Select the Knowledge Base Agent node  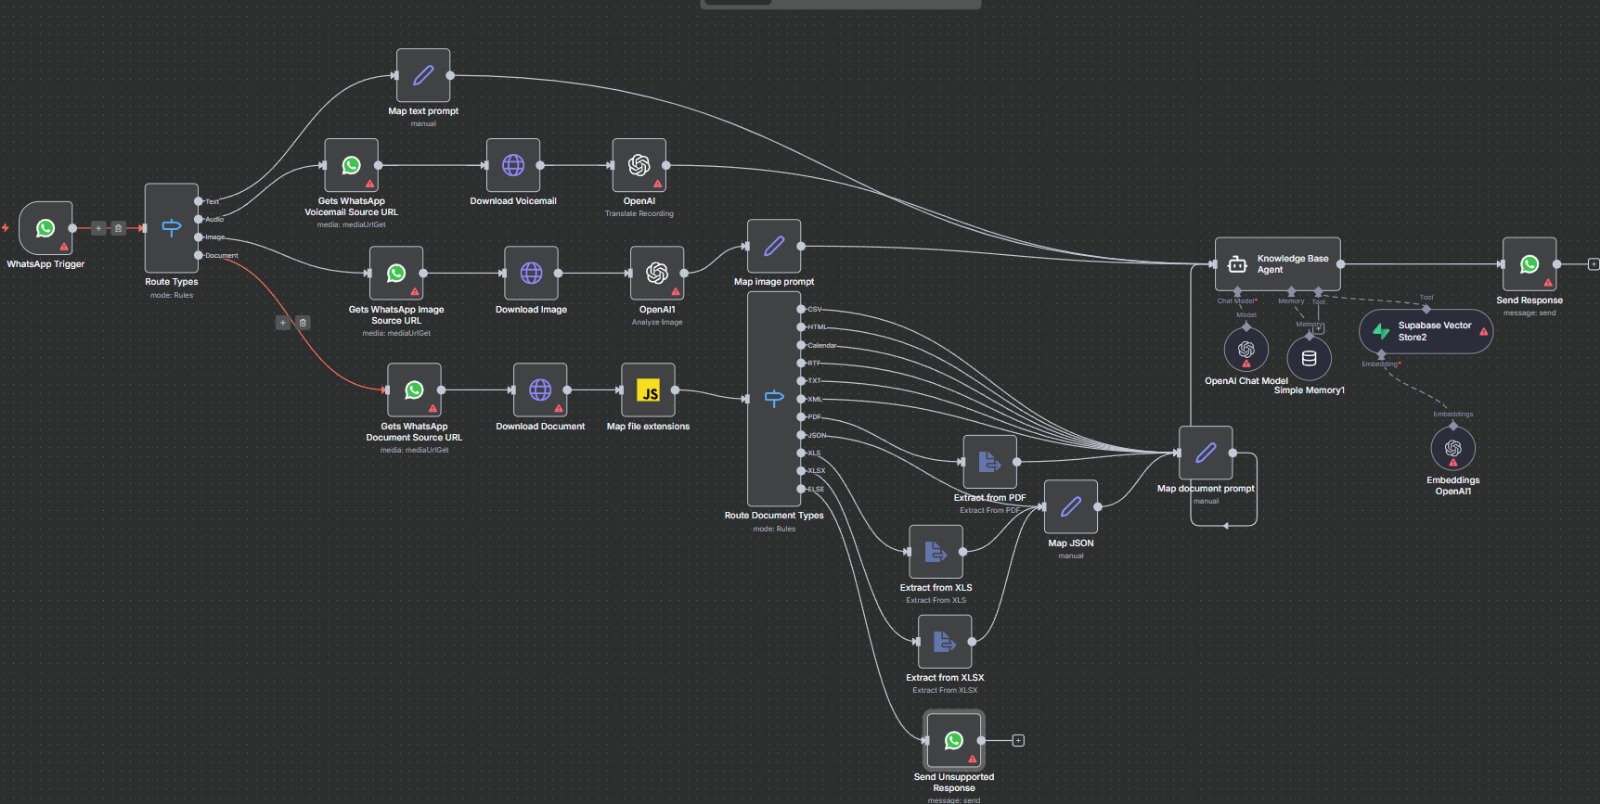pos(1278,264)
